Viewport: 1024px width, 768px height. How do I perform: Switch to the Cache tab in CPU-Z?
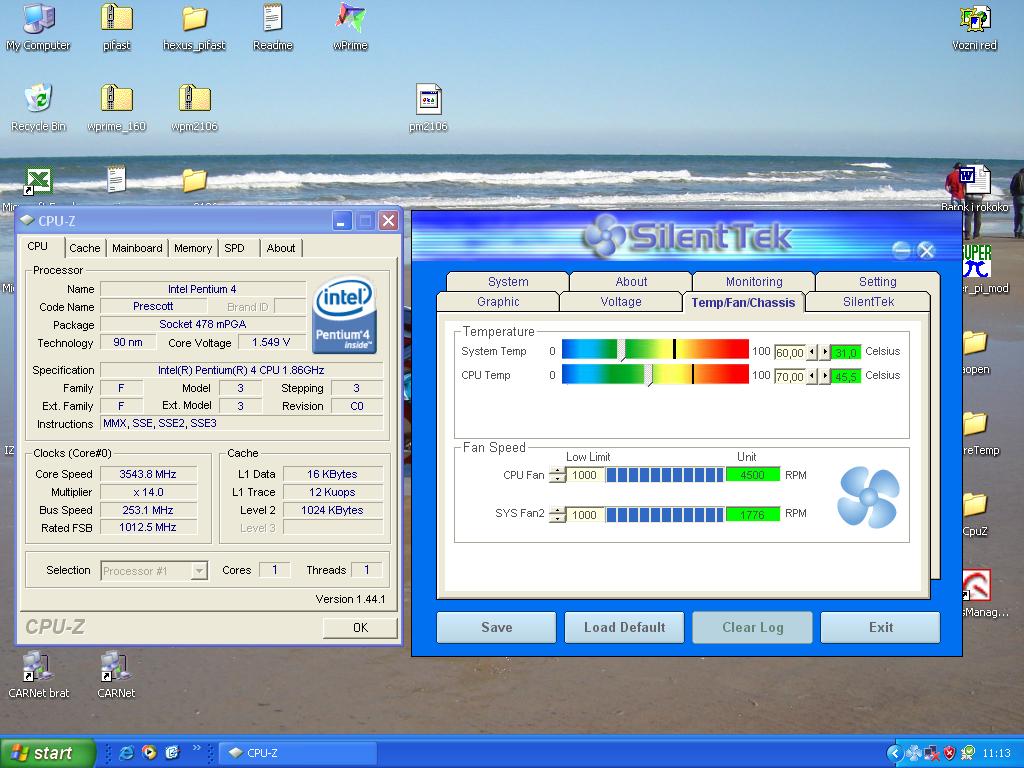pyautogui.click(x=85, y=248)
